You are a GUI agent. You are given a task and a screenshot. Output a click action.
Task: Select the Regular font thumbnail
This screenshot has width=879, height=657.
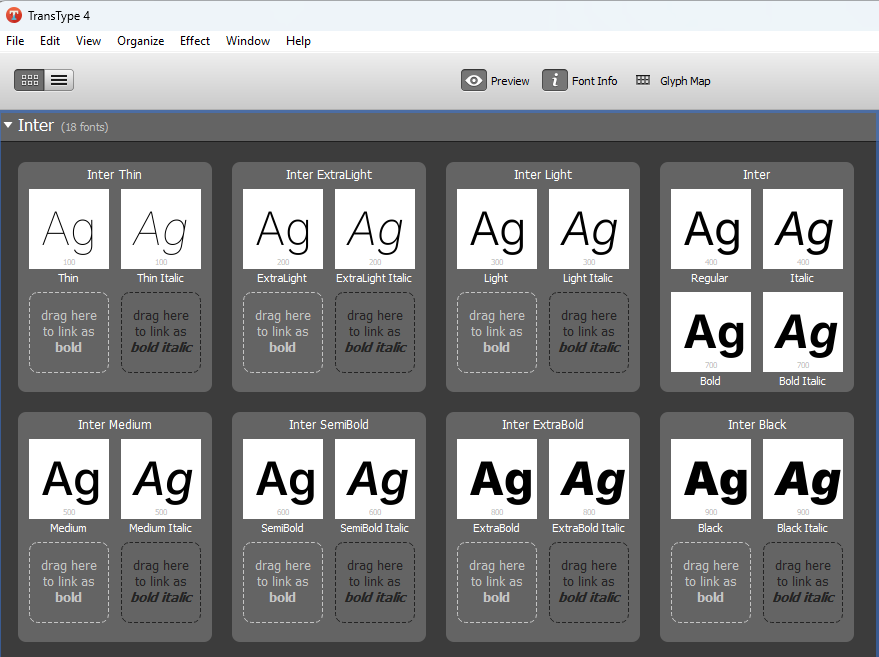[x=711, y=229]
